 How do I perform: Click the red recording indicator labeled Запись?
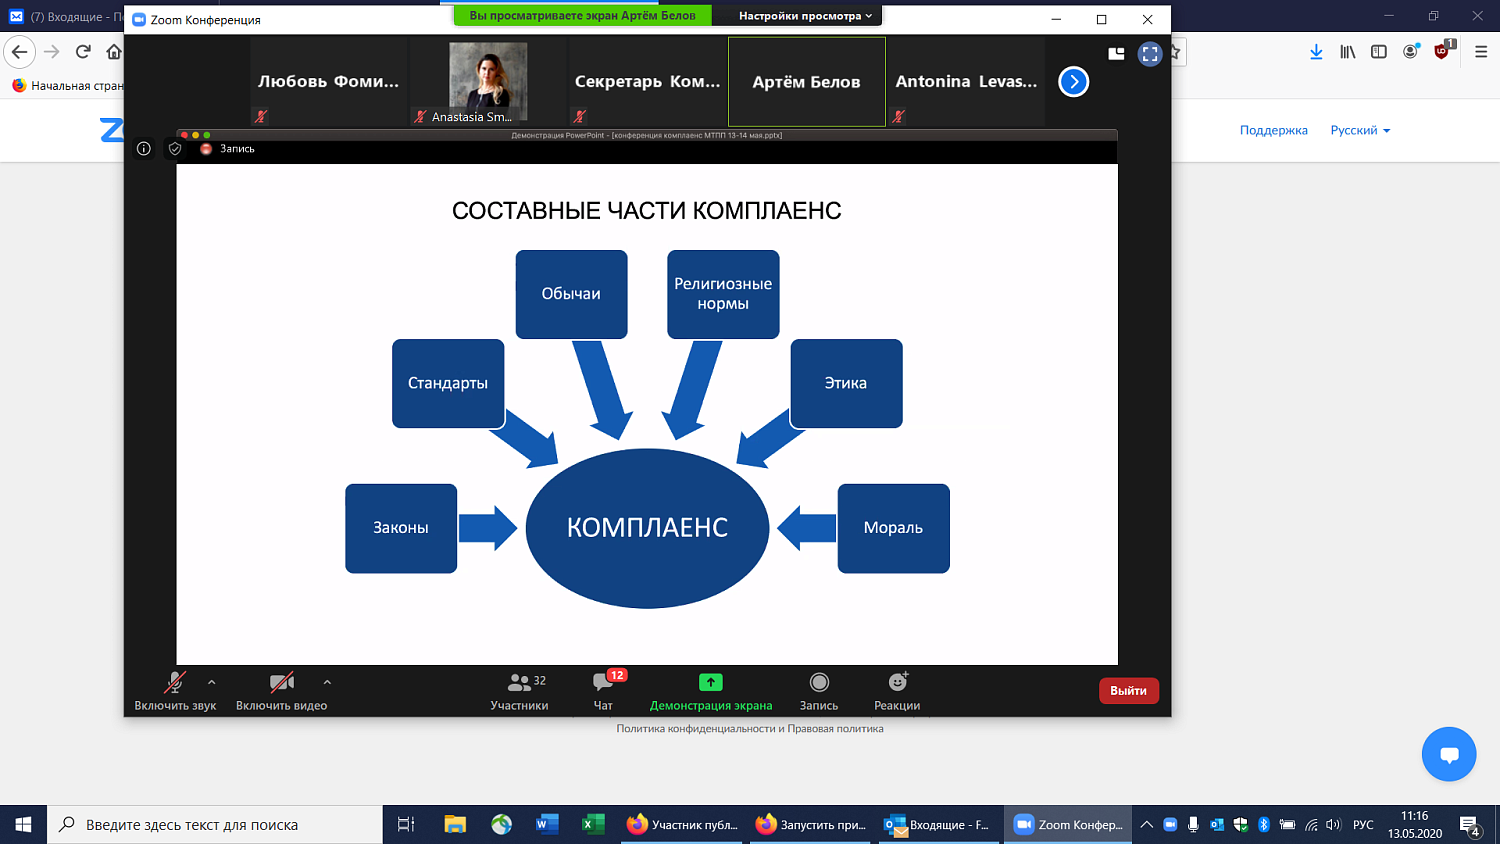(227, 149)
